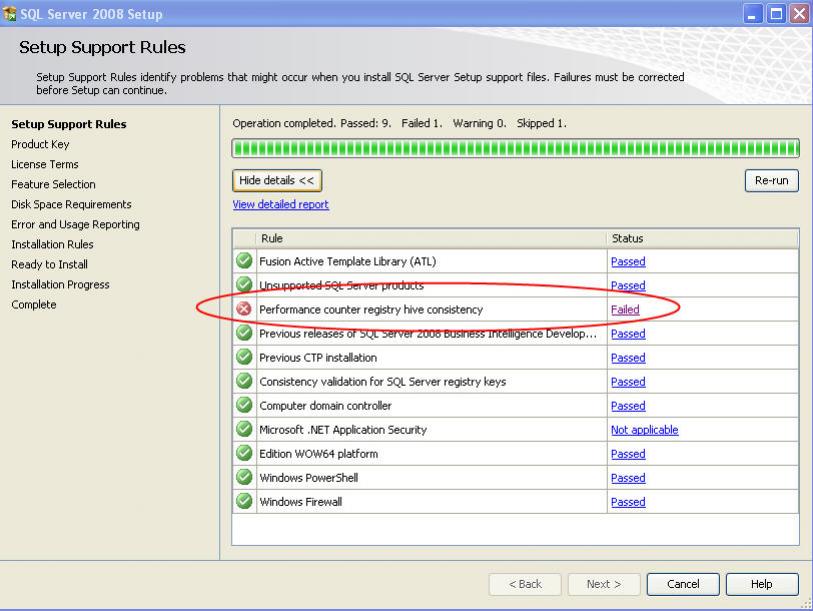Click the 'Windows PowerShell' rule text
Screen dimensions: 813x611
(309, 478)
